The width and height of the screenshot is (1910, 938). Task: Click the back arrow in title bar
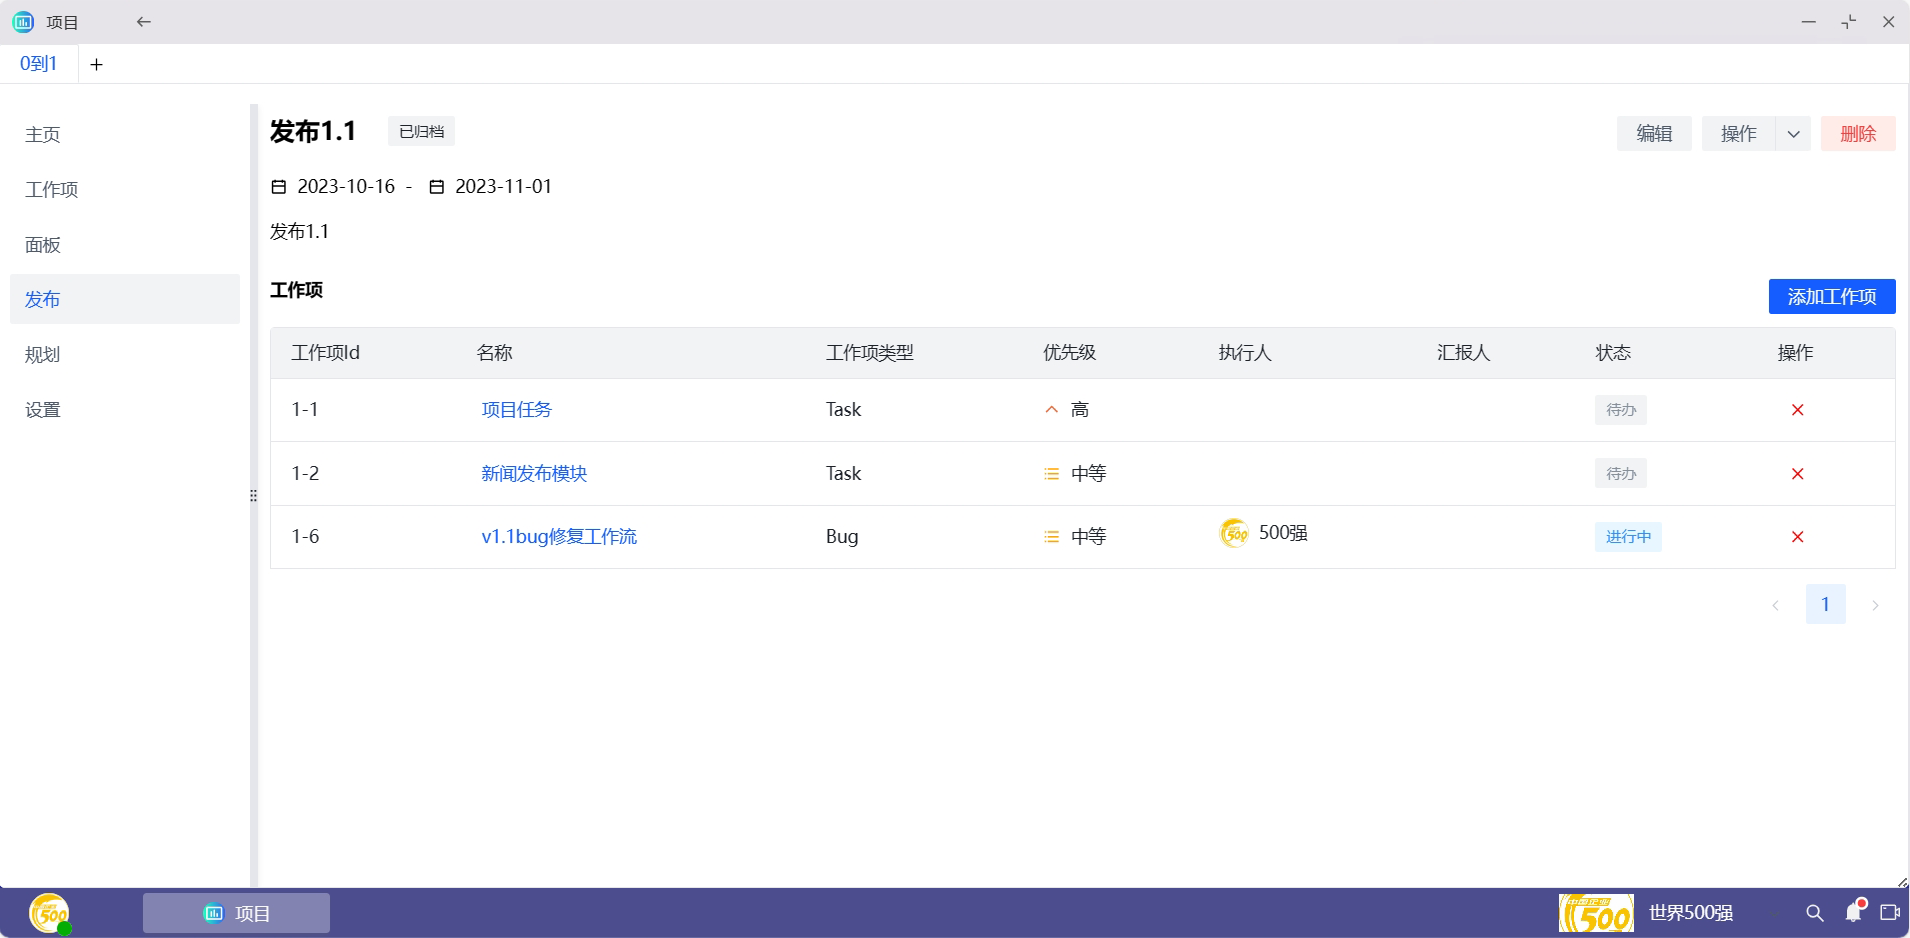coord(144,22)
